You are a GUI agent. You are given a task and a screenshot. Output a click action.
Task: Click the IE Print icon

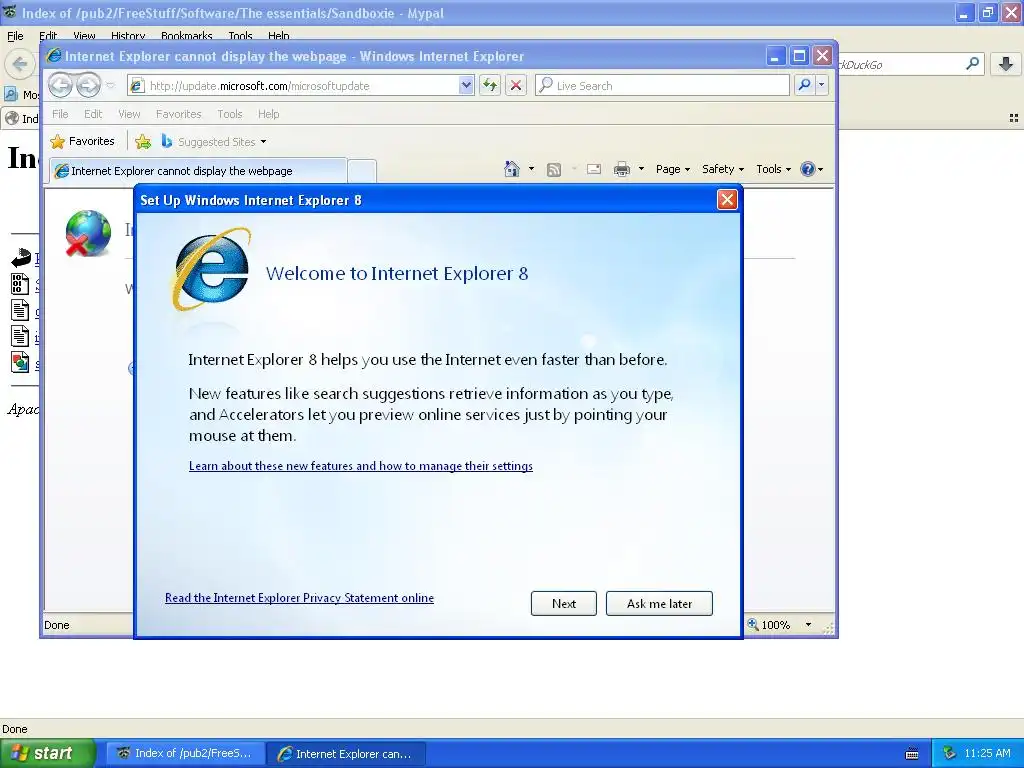click(x=622, y=170)
